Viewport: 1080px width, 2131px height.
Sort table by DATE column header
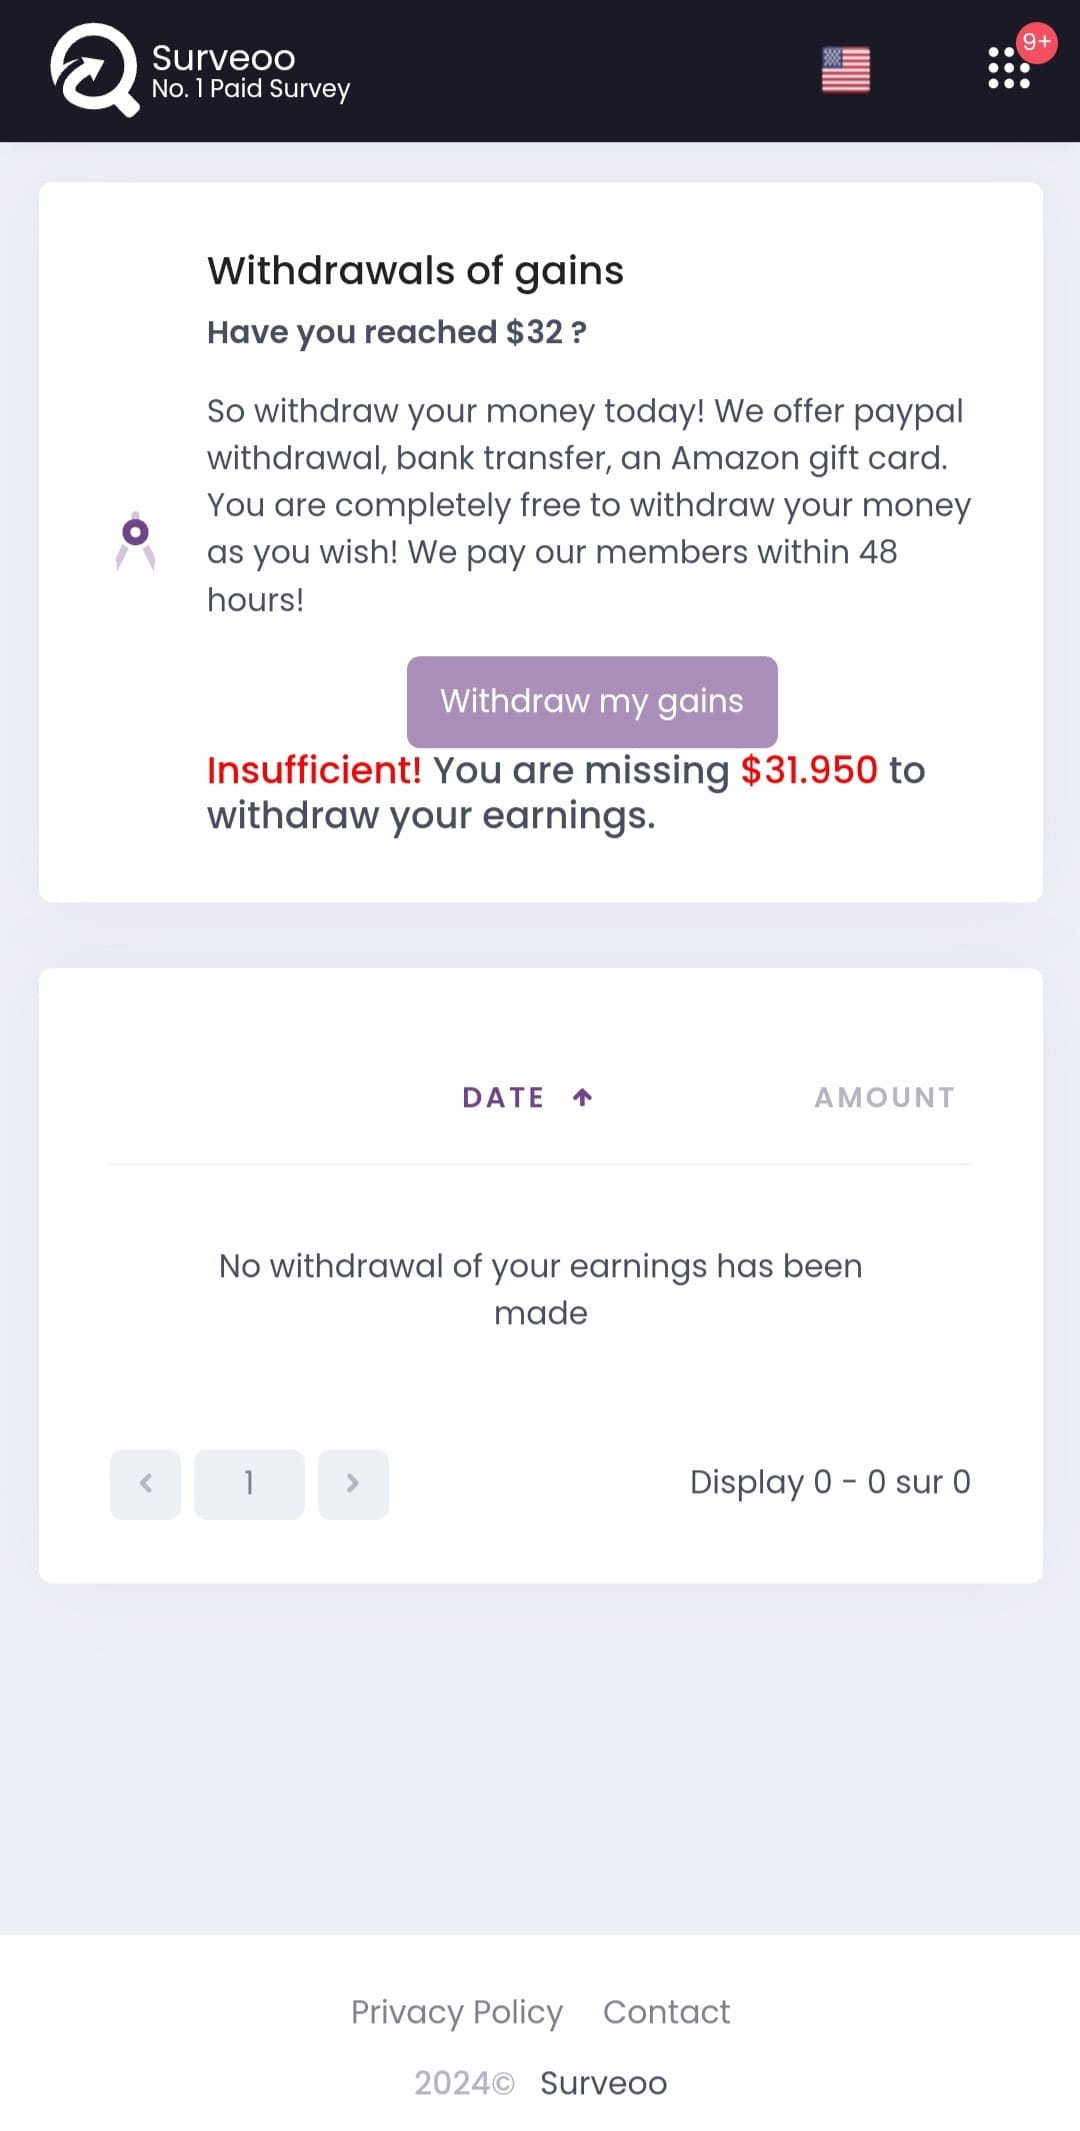(504, 1097)
